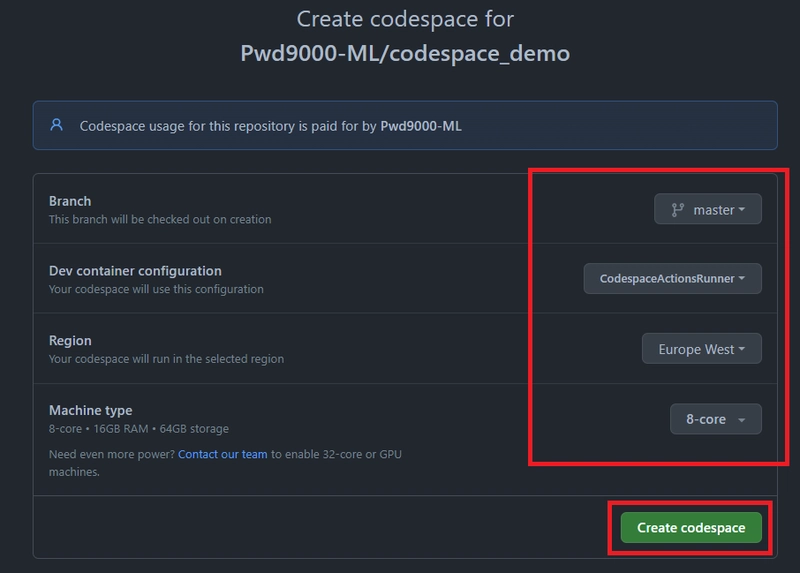Click the Branch setting label
The image size is (800, 573).
(70, 201)
